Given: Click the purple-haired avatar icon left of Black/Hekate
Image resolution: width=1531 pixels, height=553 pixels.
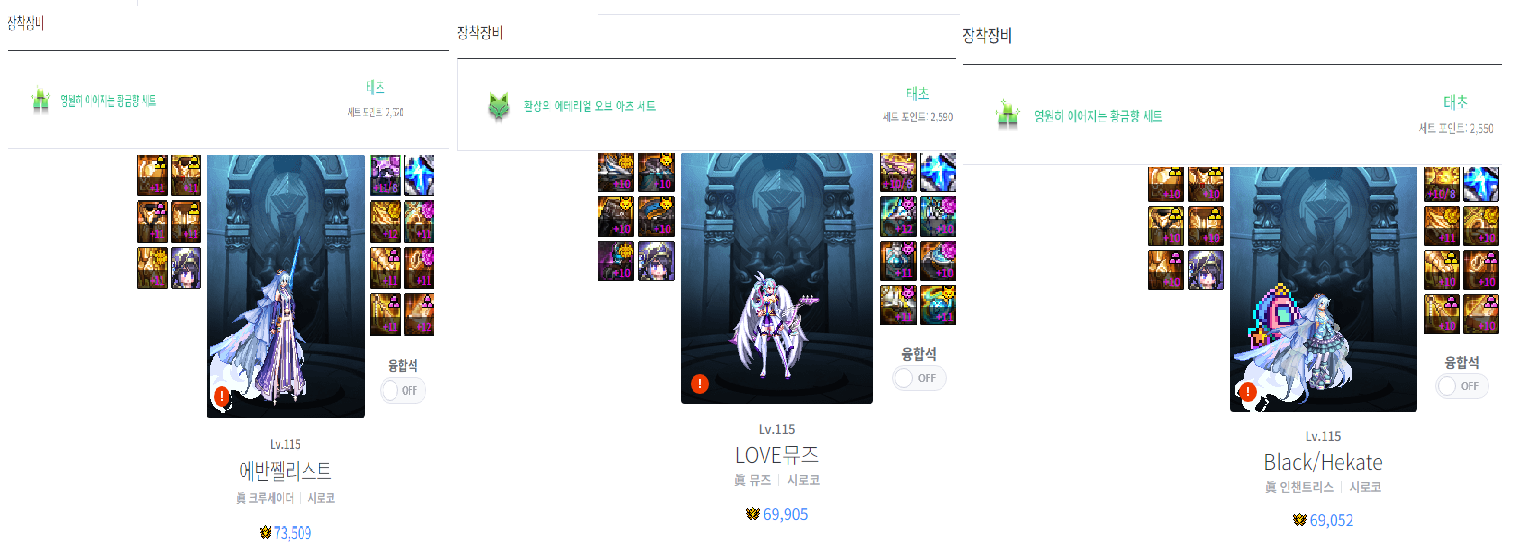Looking at the screenshot, I should pyautogui.click(x=1206, y=270).
